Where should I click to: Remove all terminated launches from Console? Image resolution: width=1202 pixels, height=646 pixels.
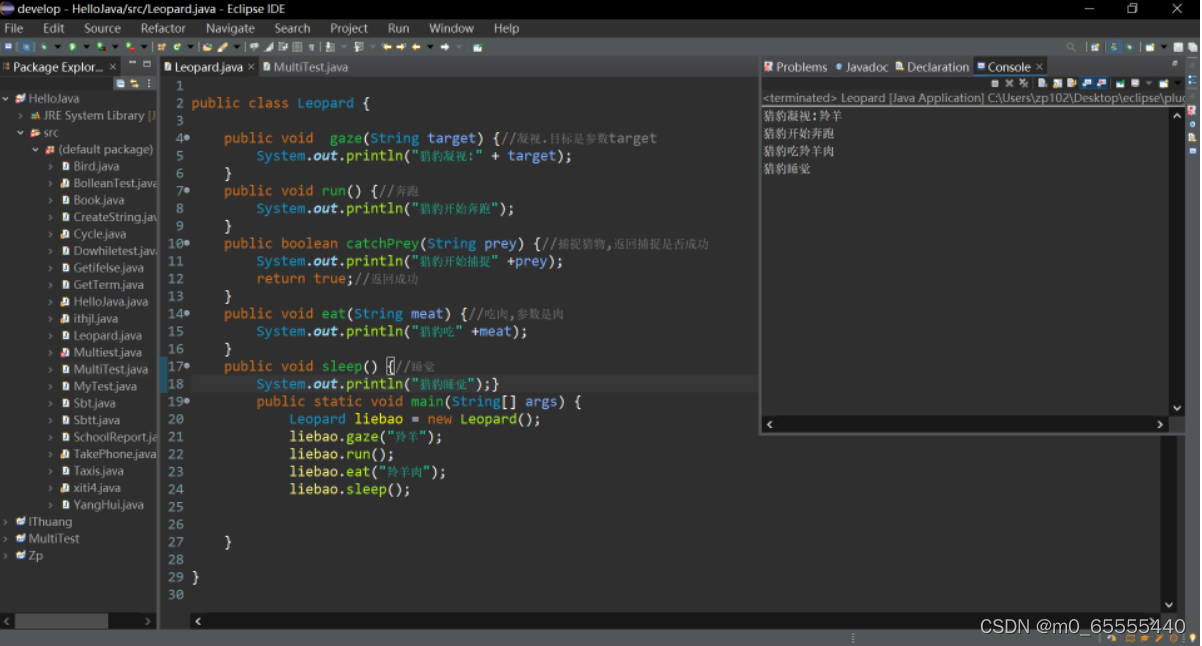tap(1024, 83)
